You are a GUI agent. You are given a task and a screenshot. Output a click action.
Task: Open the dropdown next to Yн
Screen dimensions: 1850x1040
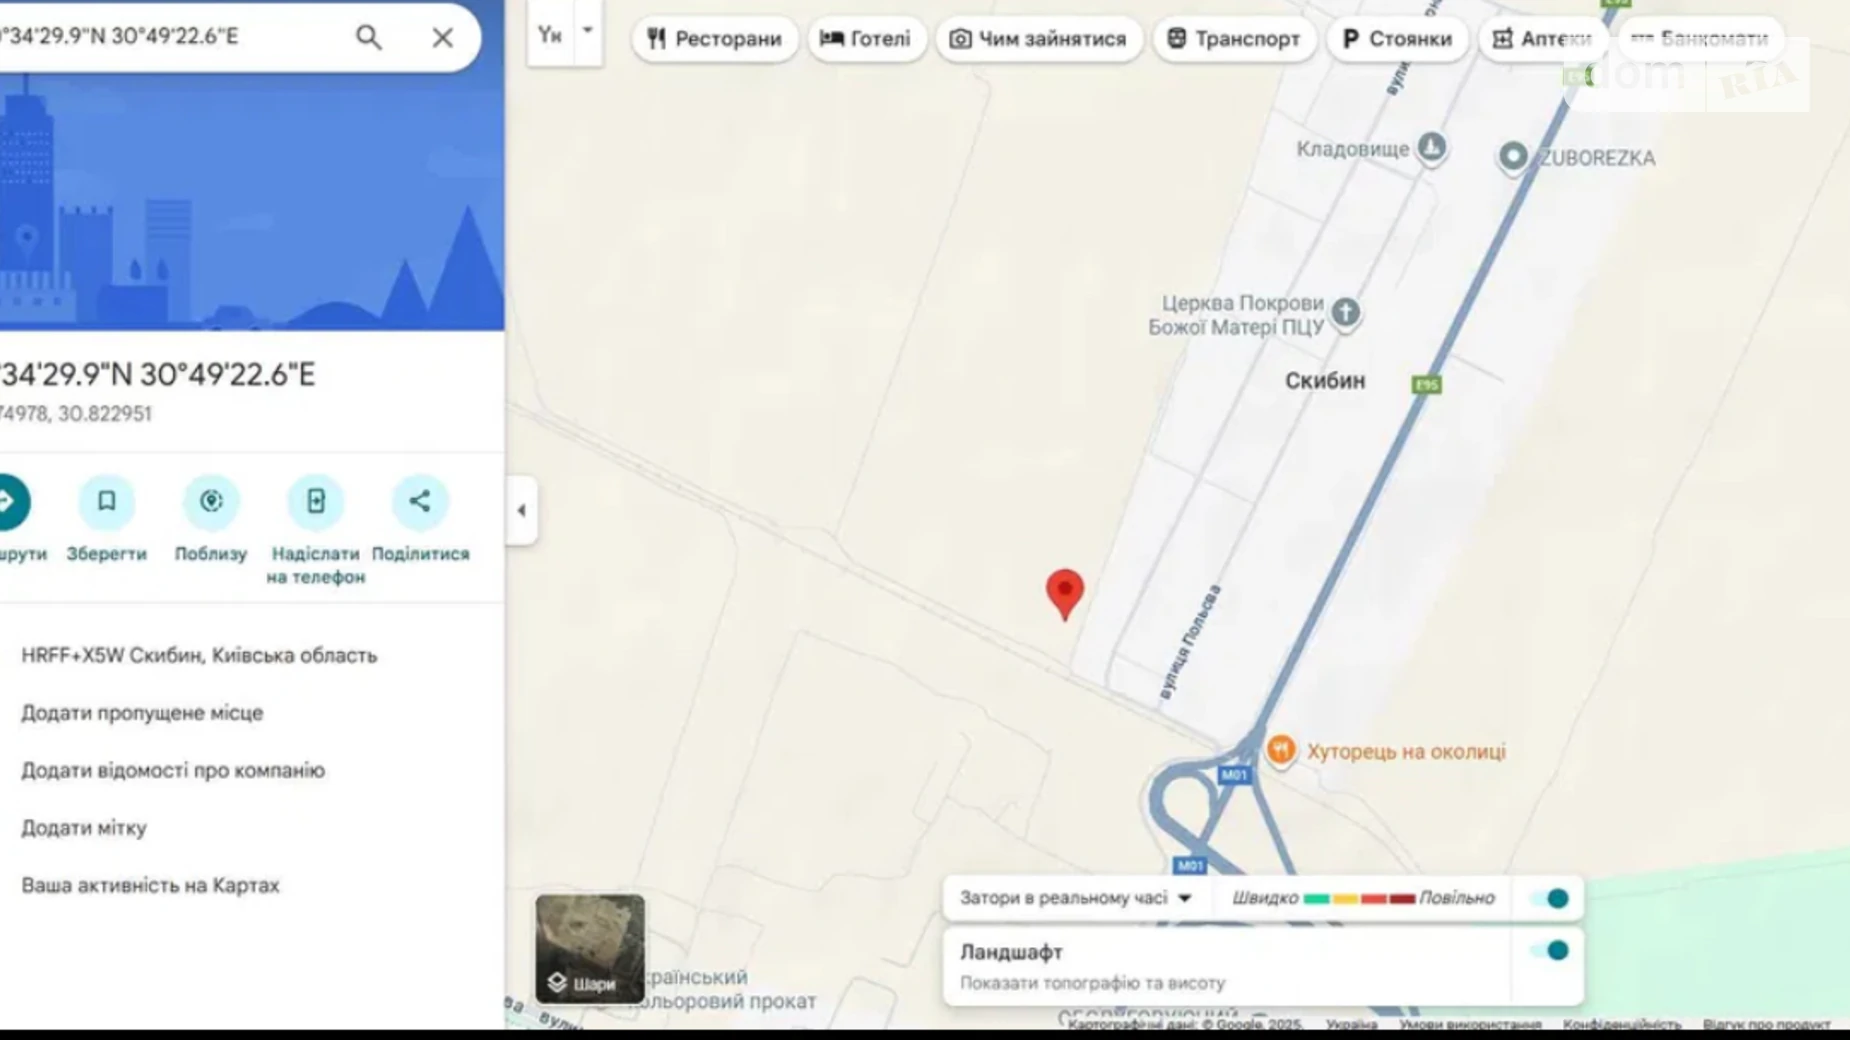[589, 31]
